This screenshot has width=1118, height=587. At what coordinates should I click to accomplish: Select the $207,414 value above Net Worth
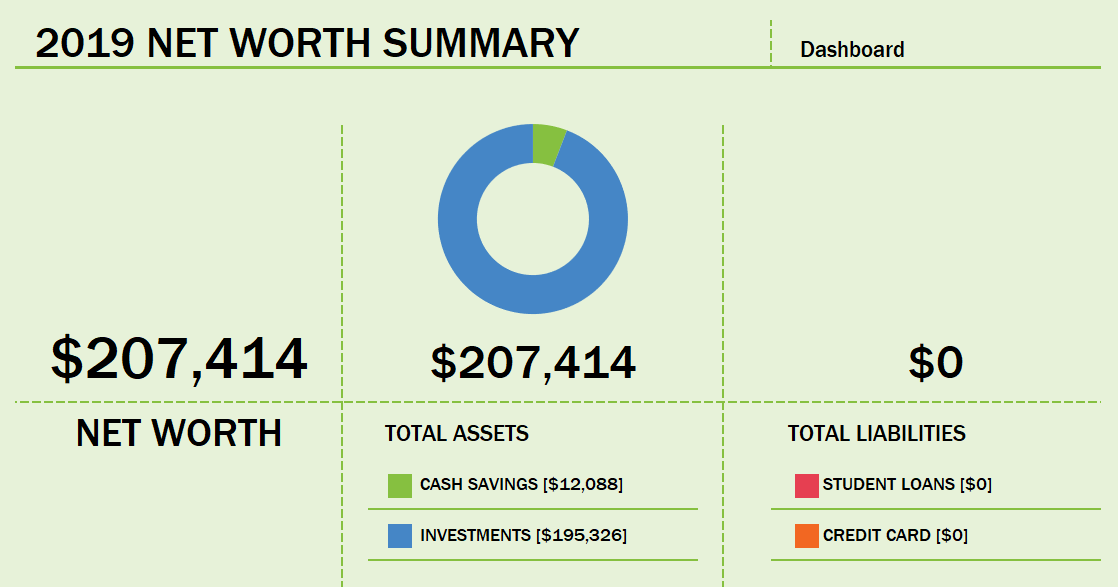click(179, 359)
